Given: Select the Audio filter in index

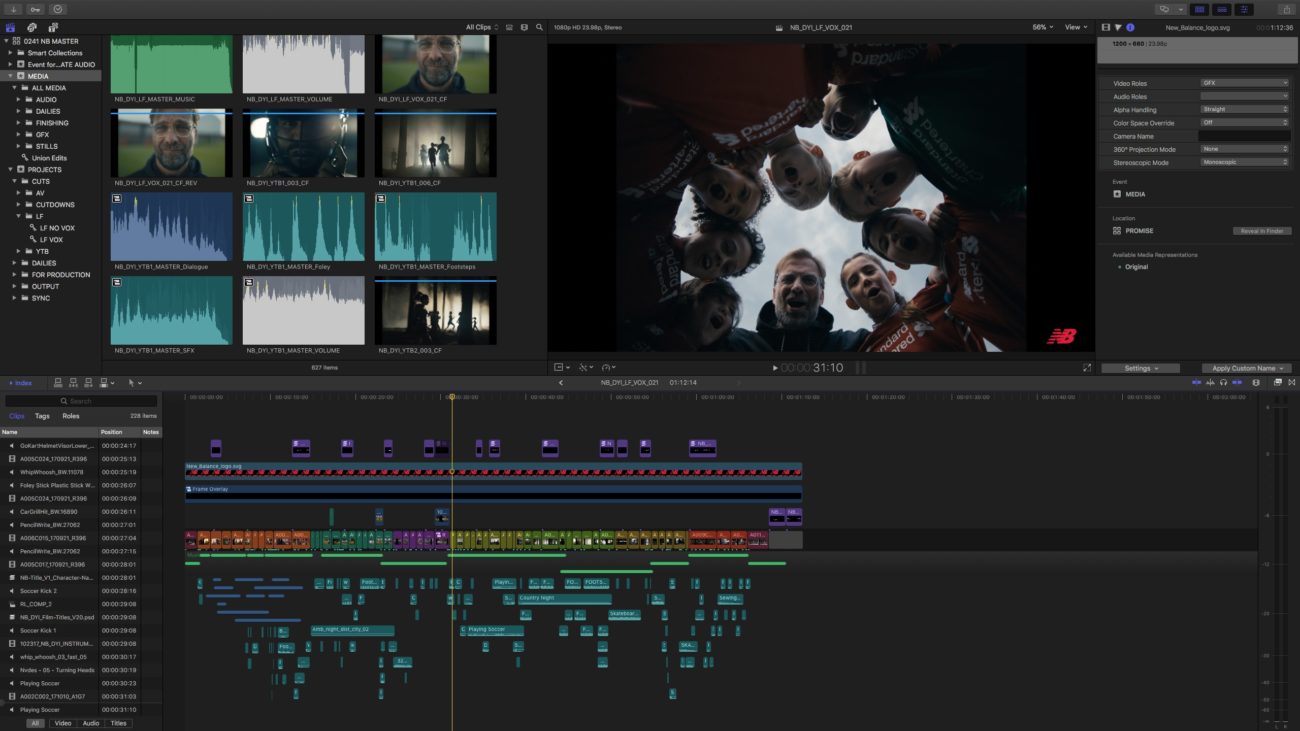Looking at the screenshot, I should tap(91, 723).
